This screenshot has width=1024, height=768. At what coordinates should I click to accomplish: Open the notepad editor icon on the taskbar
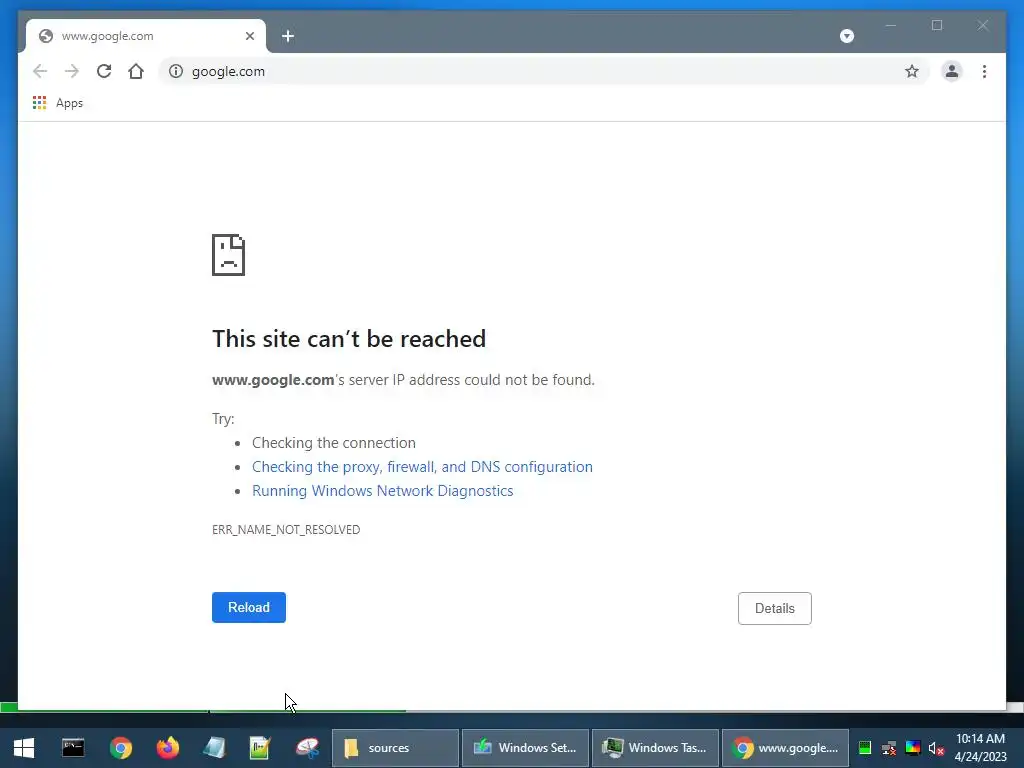point(260,748)
